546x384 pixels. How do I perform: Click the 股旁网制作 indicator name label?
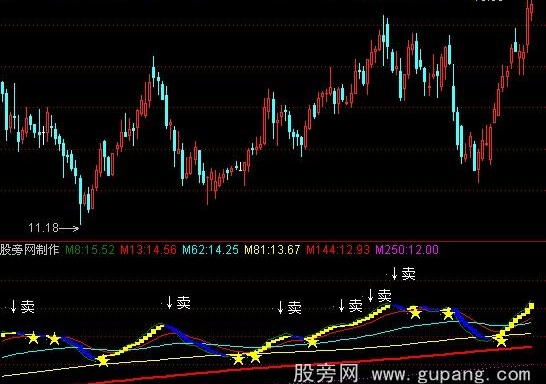(x=30, y=250)
